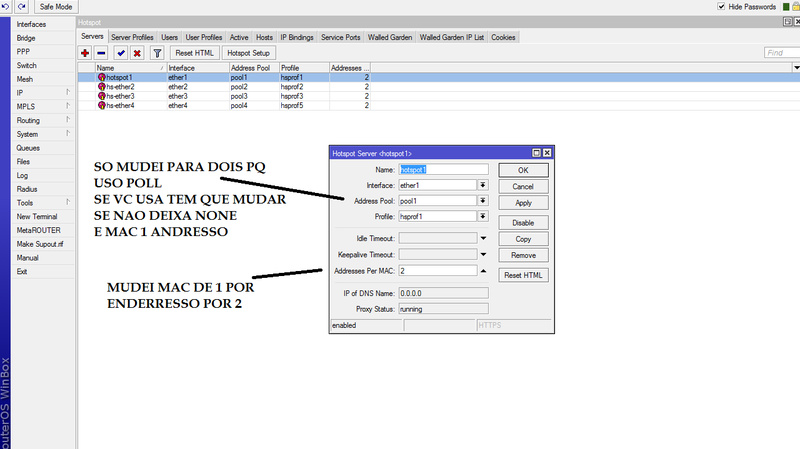Switch to the Server Profiles tab
The height and width of the screenshot is (449, 800).
click(132, 37)
